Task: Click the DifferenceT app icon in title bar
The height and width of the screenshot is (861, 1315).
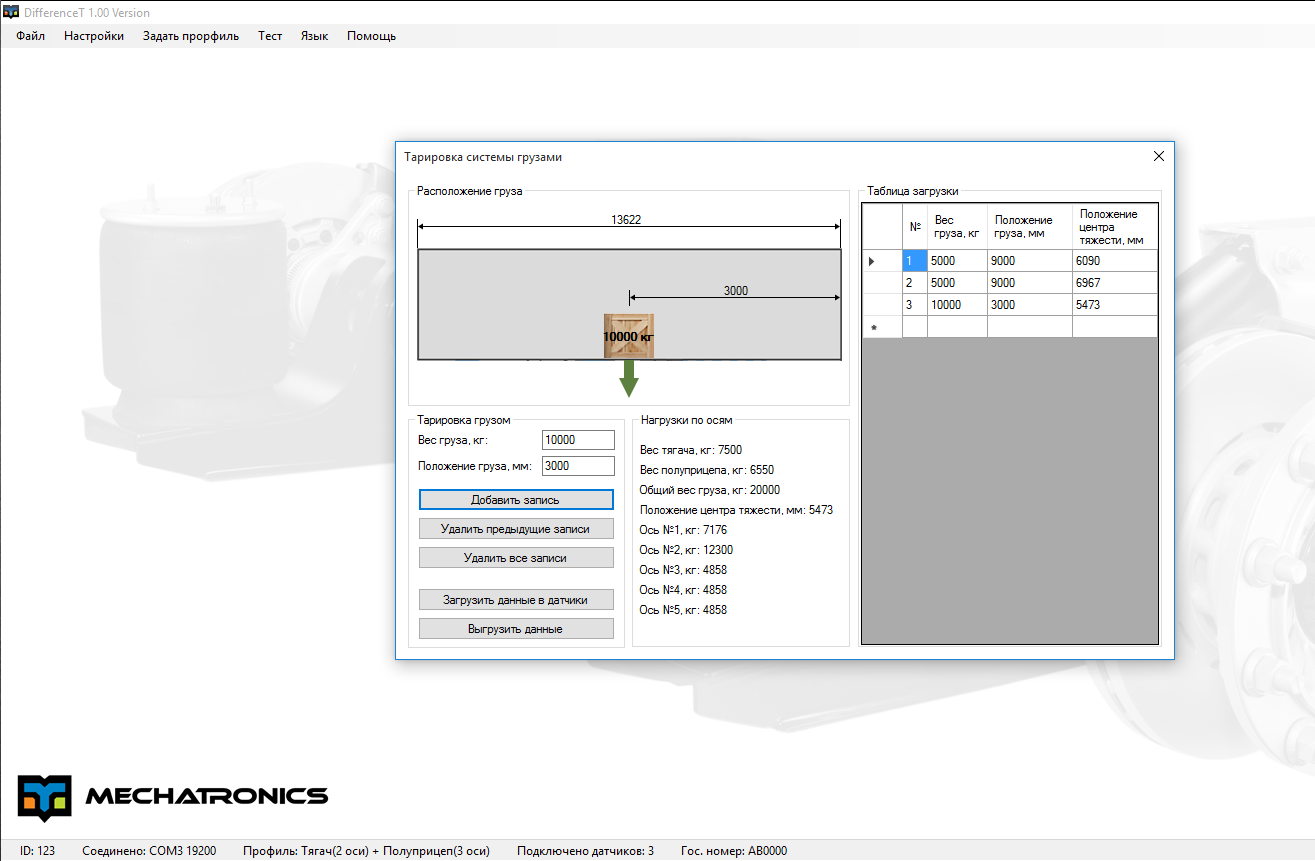Action: tap(11, 12)
